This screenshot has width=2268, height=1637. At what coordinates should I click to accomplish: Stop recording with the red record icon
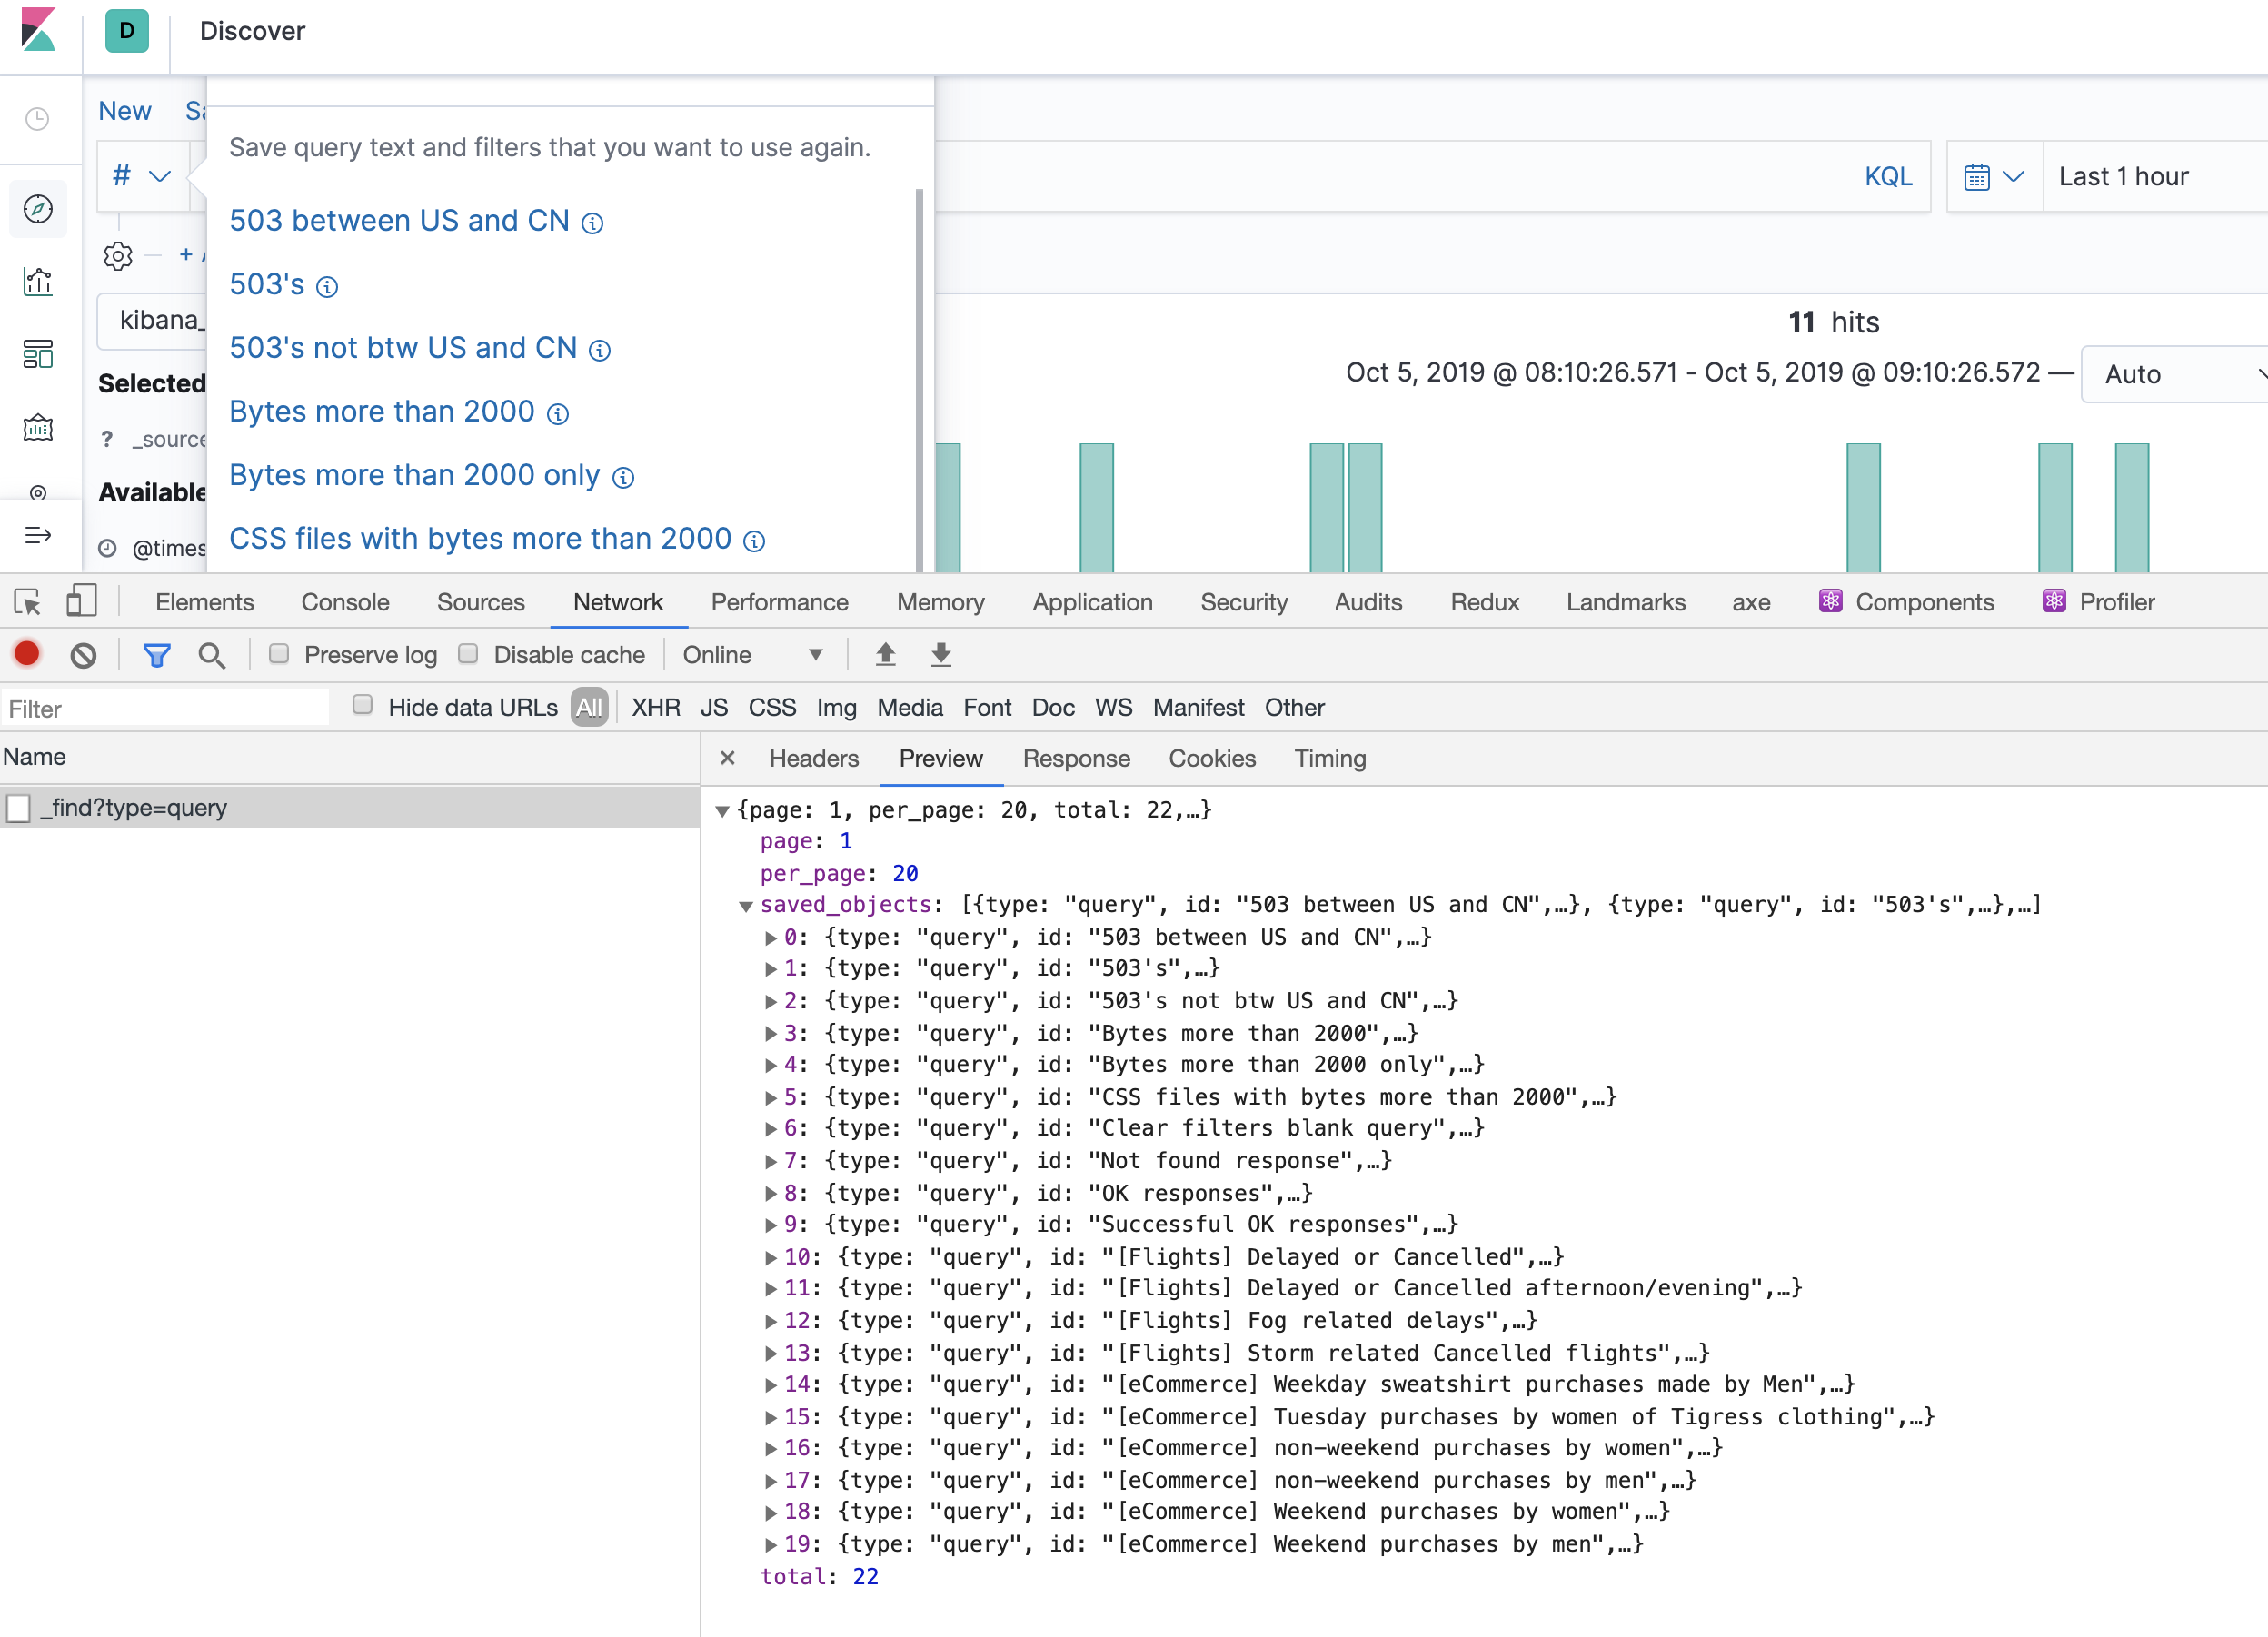point(26,653)
